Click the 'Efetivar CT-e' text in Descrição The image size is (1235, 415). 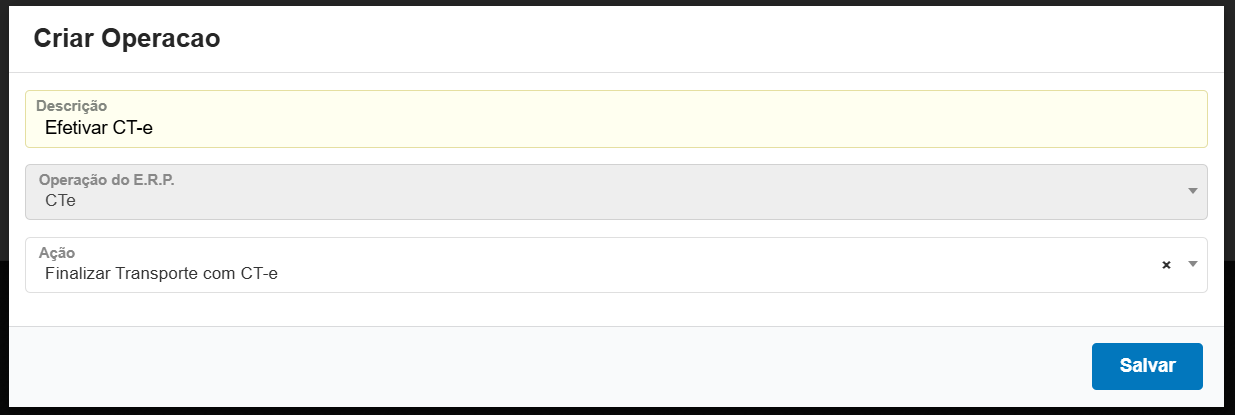[98, 127]
